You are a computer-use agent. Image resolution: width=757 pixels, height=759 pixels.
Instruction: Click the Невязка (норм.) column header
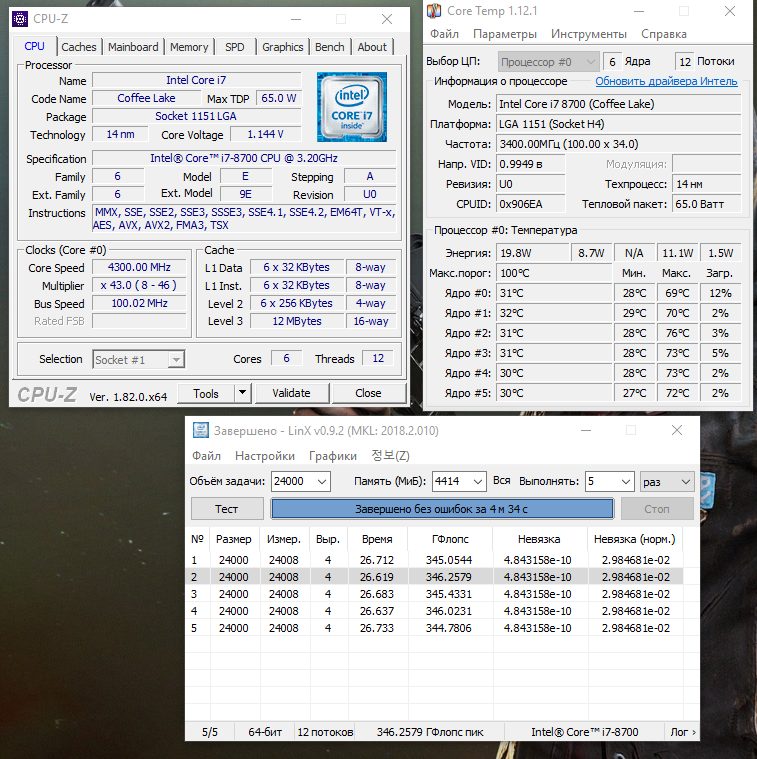[x=635, y=539]
